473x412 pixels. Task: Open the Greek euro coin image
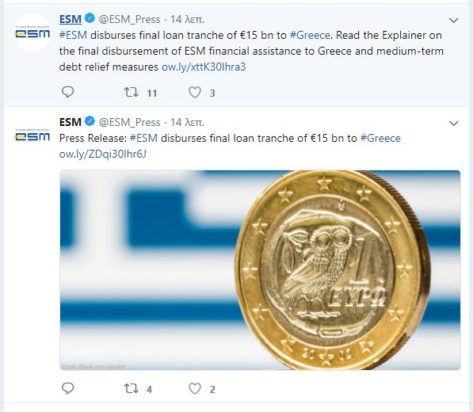click(260, 270)
